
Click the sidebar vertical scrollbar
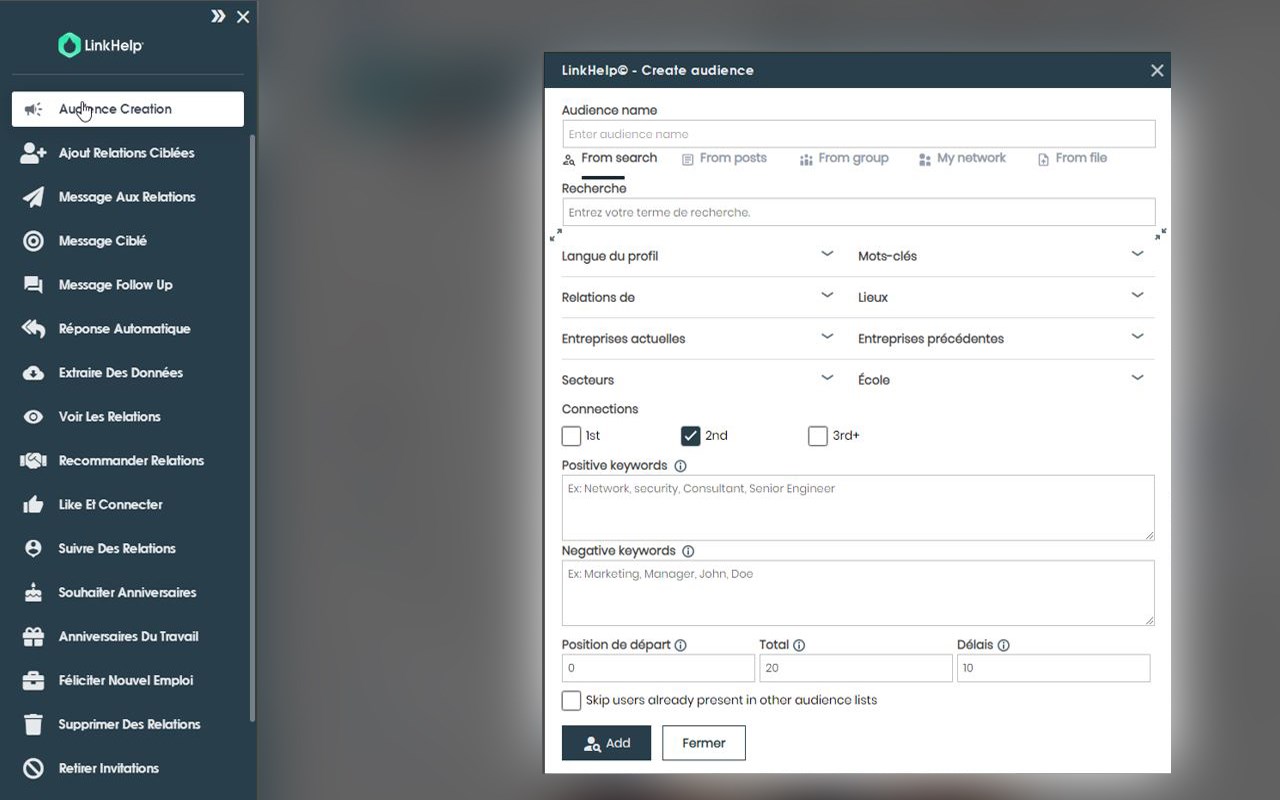(x=252, y=428)
